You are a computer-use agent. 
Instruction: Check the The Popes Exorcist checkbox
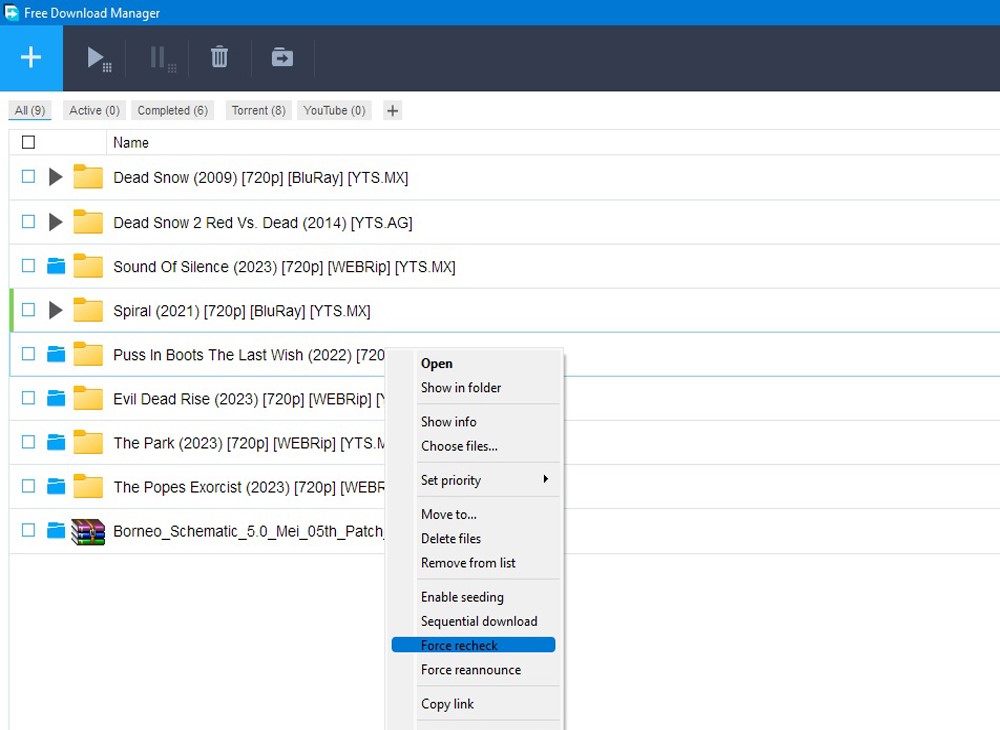pyautogui.click(x=28, y=486)
